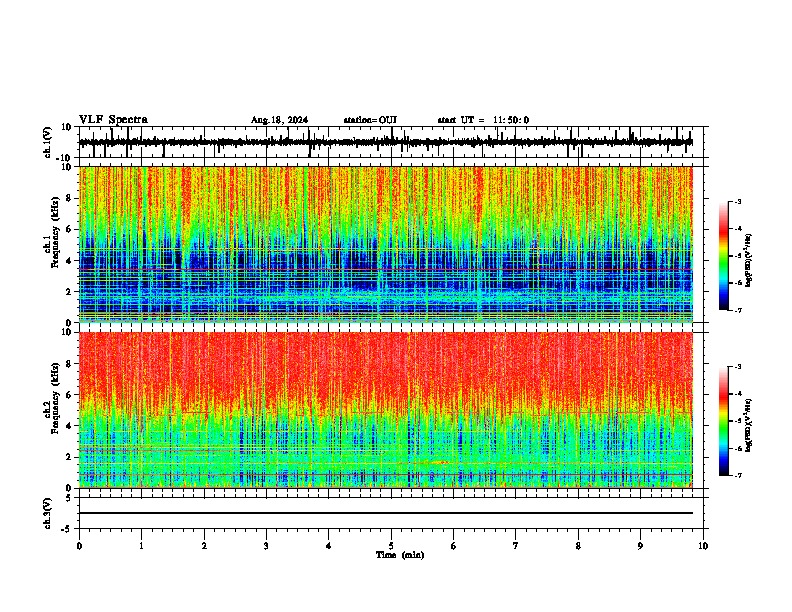Image resolution: width=792 pixels, height=612 pixels.
Task: Click the "VLF Spectra" plot title
Action: [x=113, y=119]
